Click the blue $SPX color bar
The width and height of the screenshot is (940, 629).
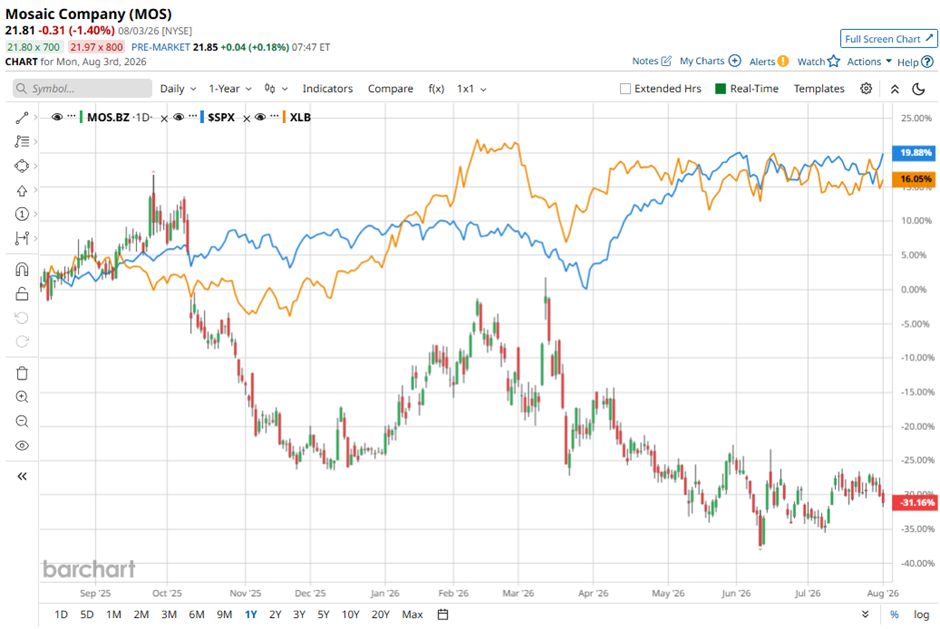tap(202, 117)
